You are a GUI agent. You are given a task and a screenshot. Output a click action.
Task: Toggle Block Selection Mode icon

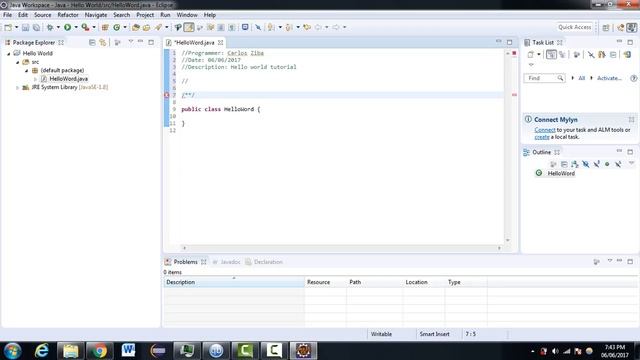tap(221, 27)
